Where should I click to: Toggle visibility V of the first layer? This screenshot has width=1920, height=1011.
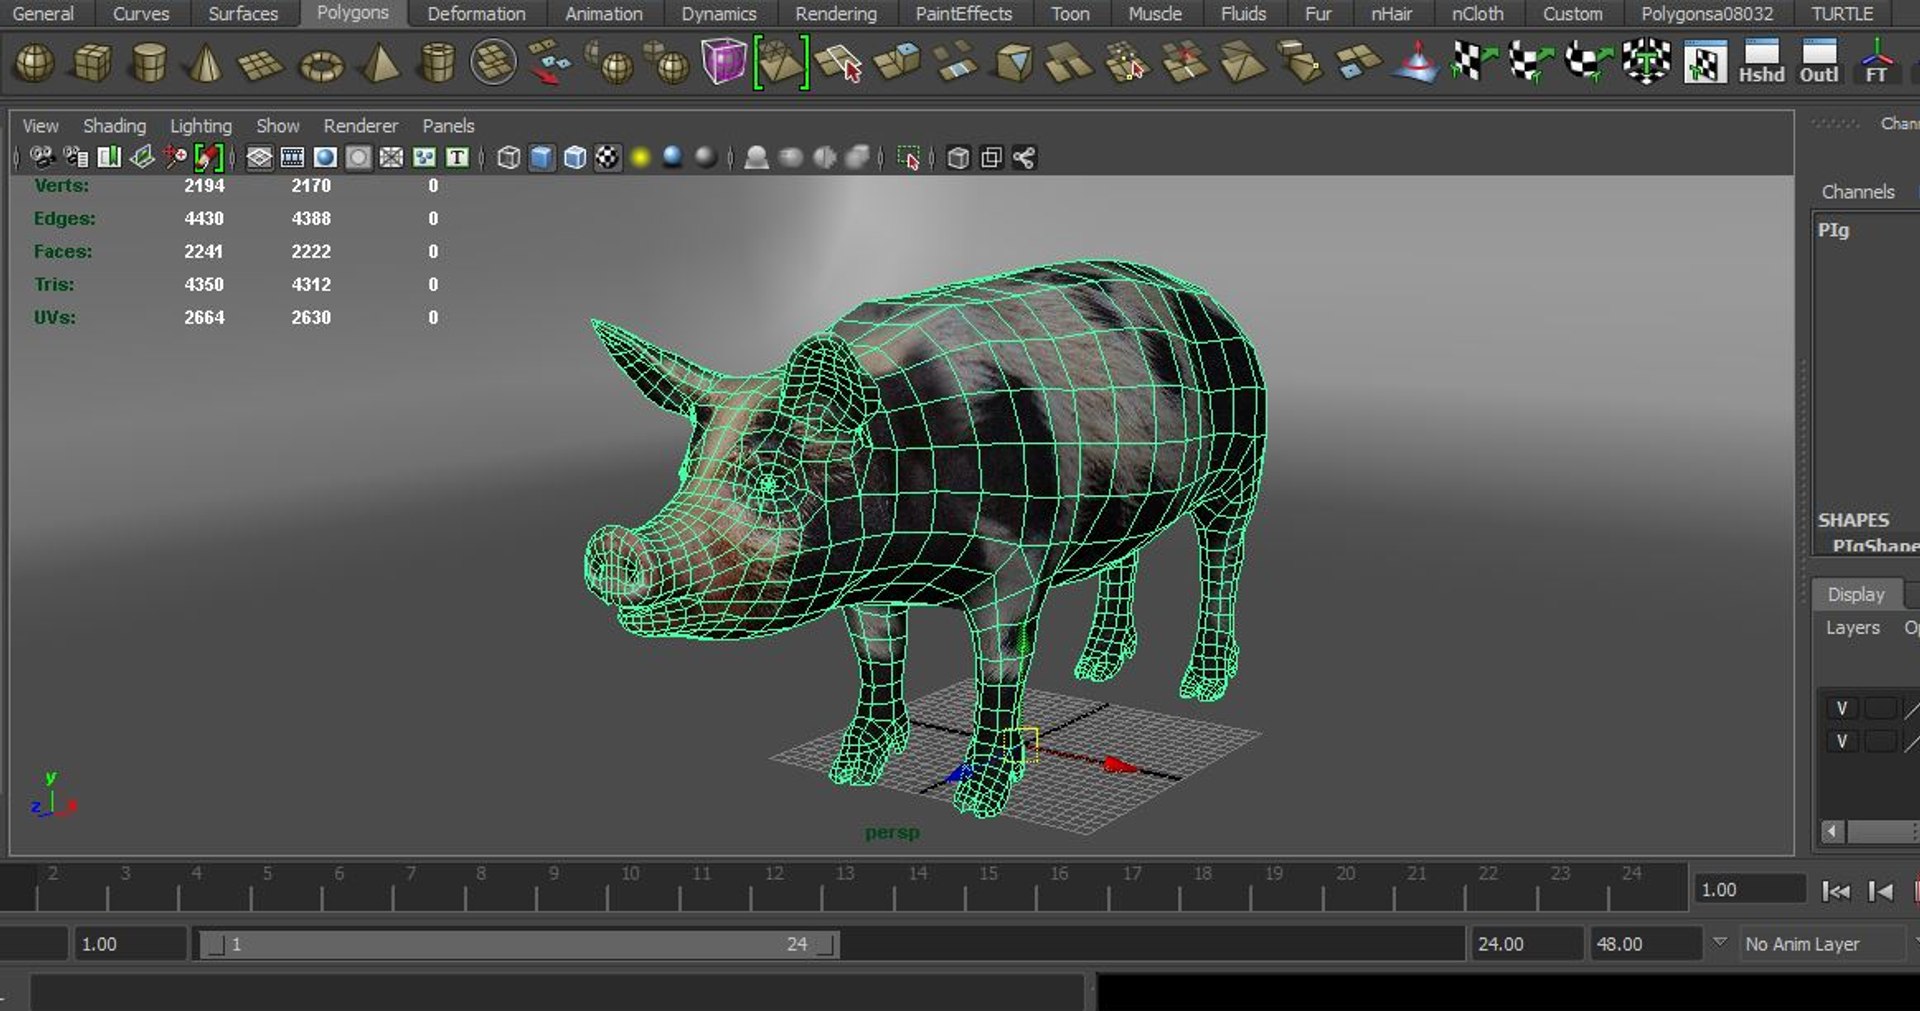pos(1841,708)
